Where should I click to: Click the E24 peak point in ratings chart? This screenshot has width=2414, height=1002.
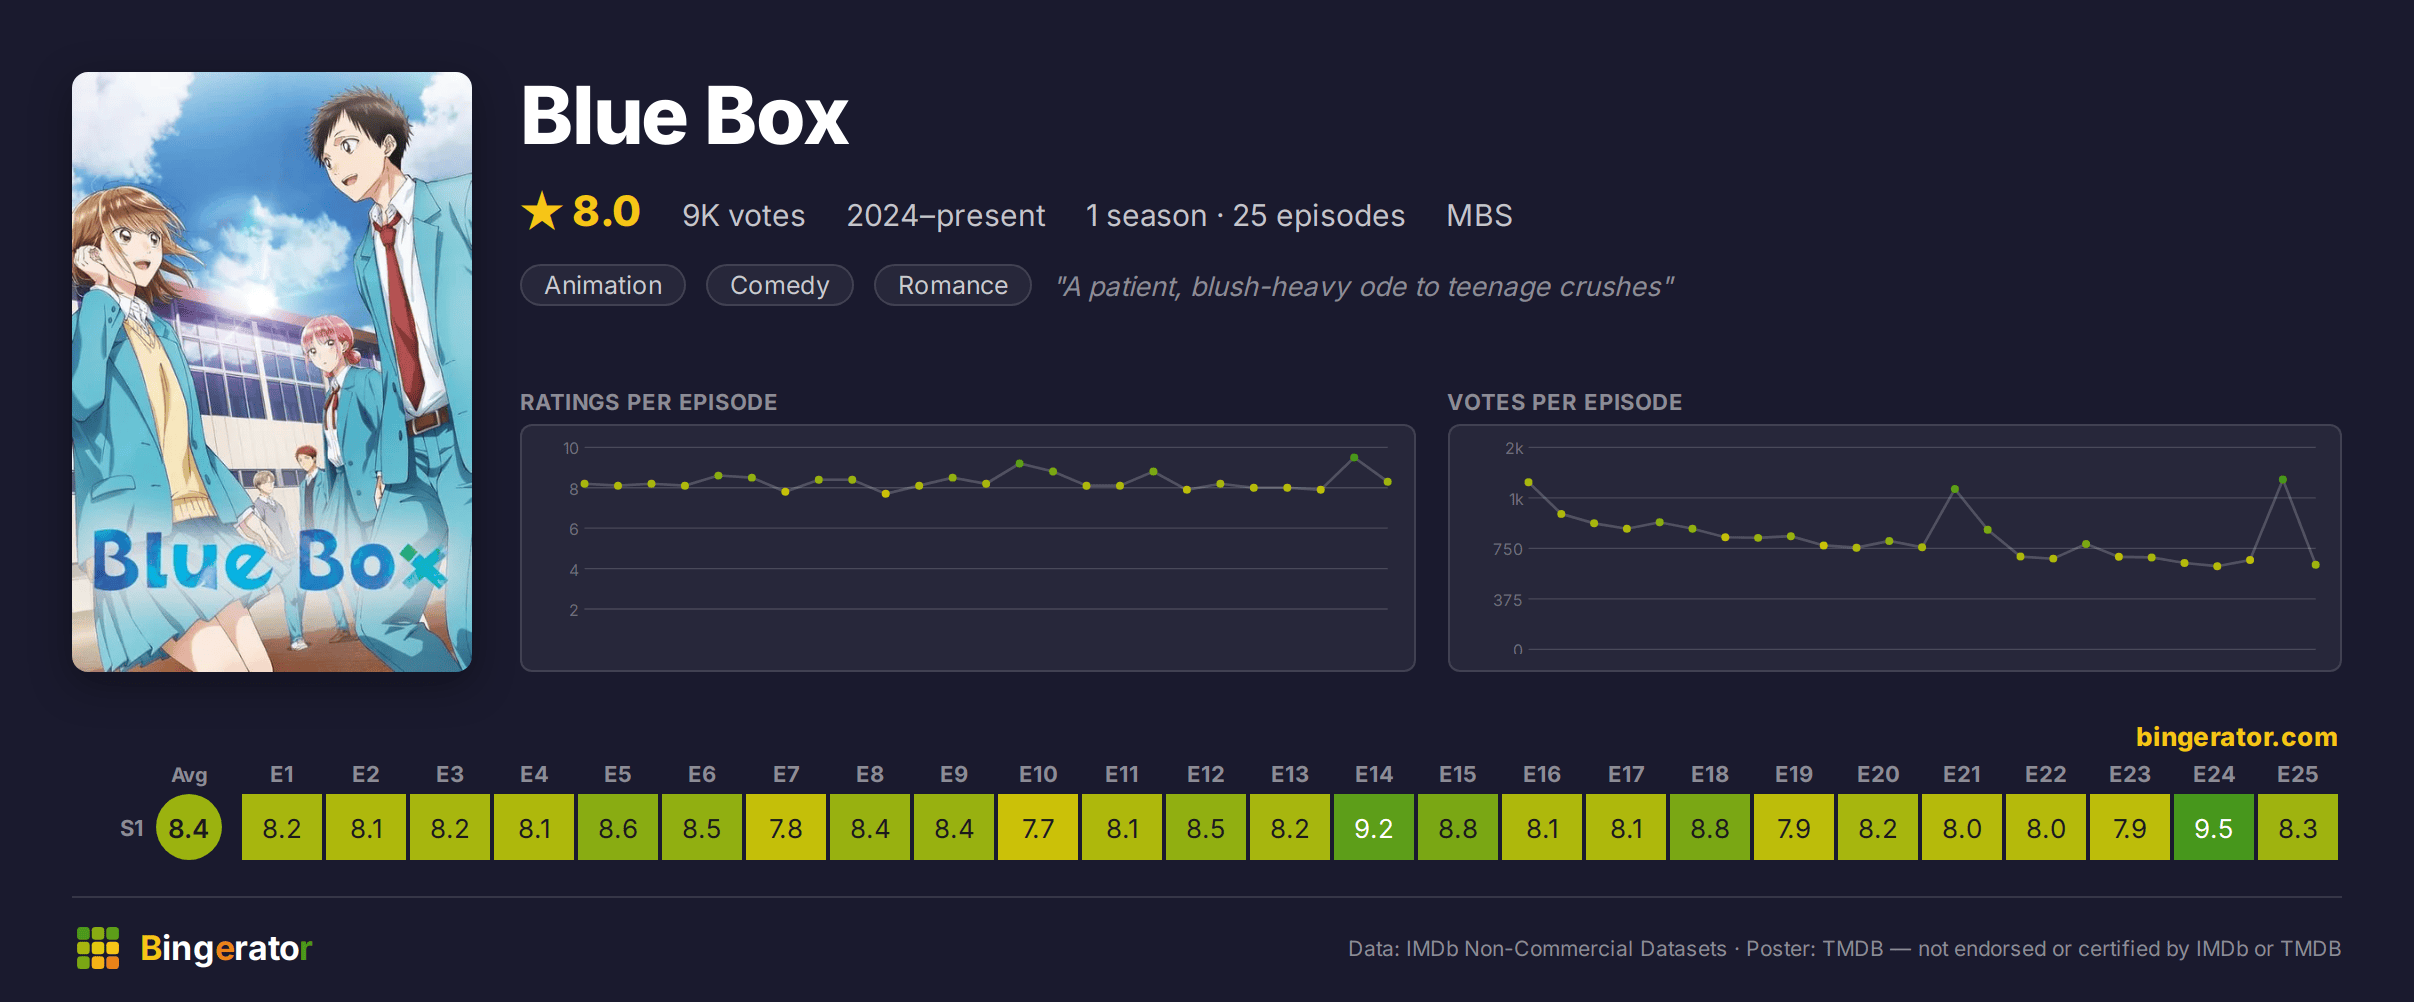[x=1354, y=457]
